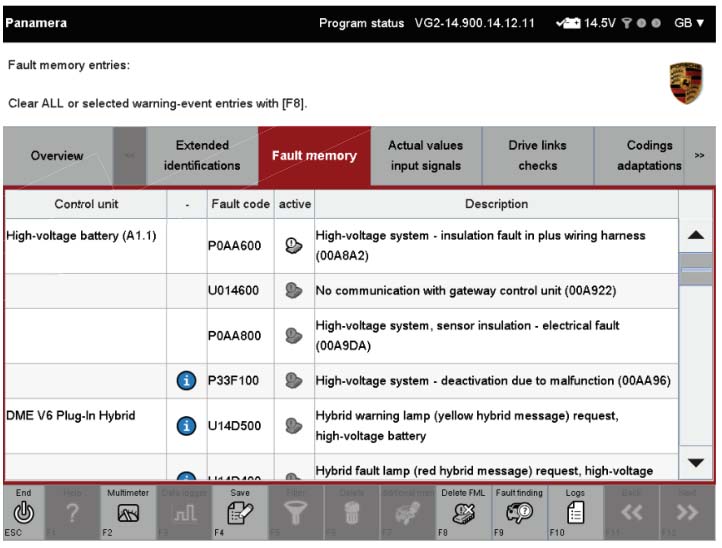The width and height of the screenshot is (722, 548).
Task: Switch to the Overview tab
Action: pyautogui.click(x=57, y=155)
